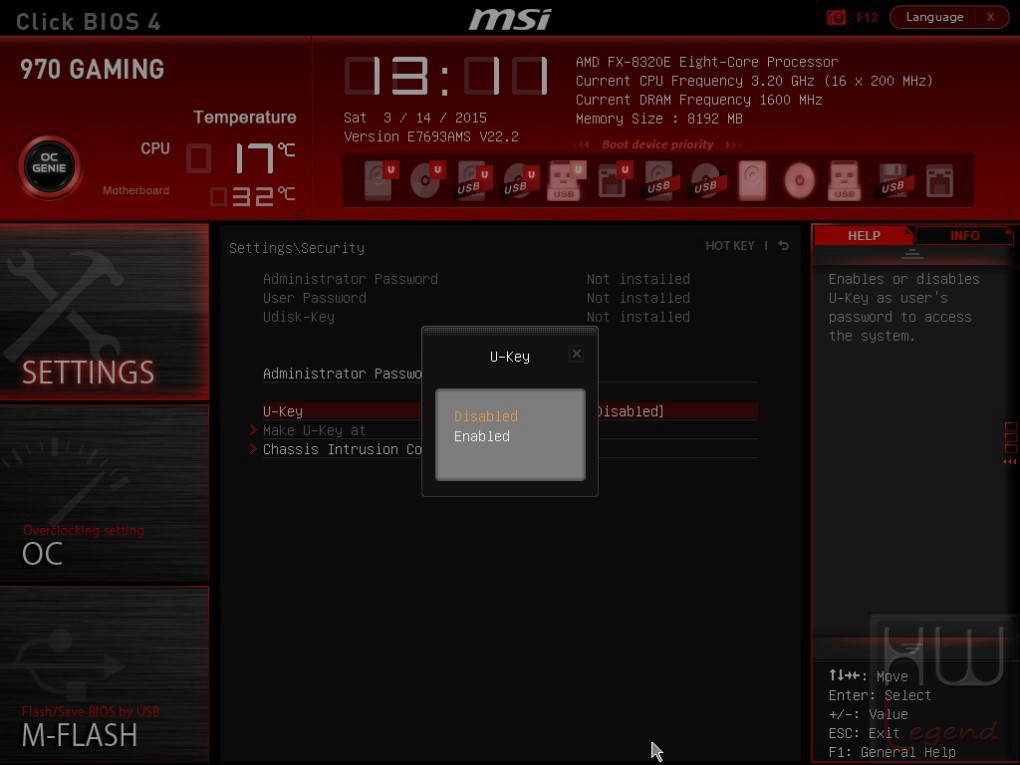Click the BIOS version E7693AMS V22.2 text
This screenshot has height=765, width=1020.
click(x=431, y=137)
